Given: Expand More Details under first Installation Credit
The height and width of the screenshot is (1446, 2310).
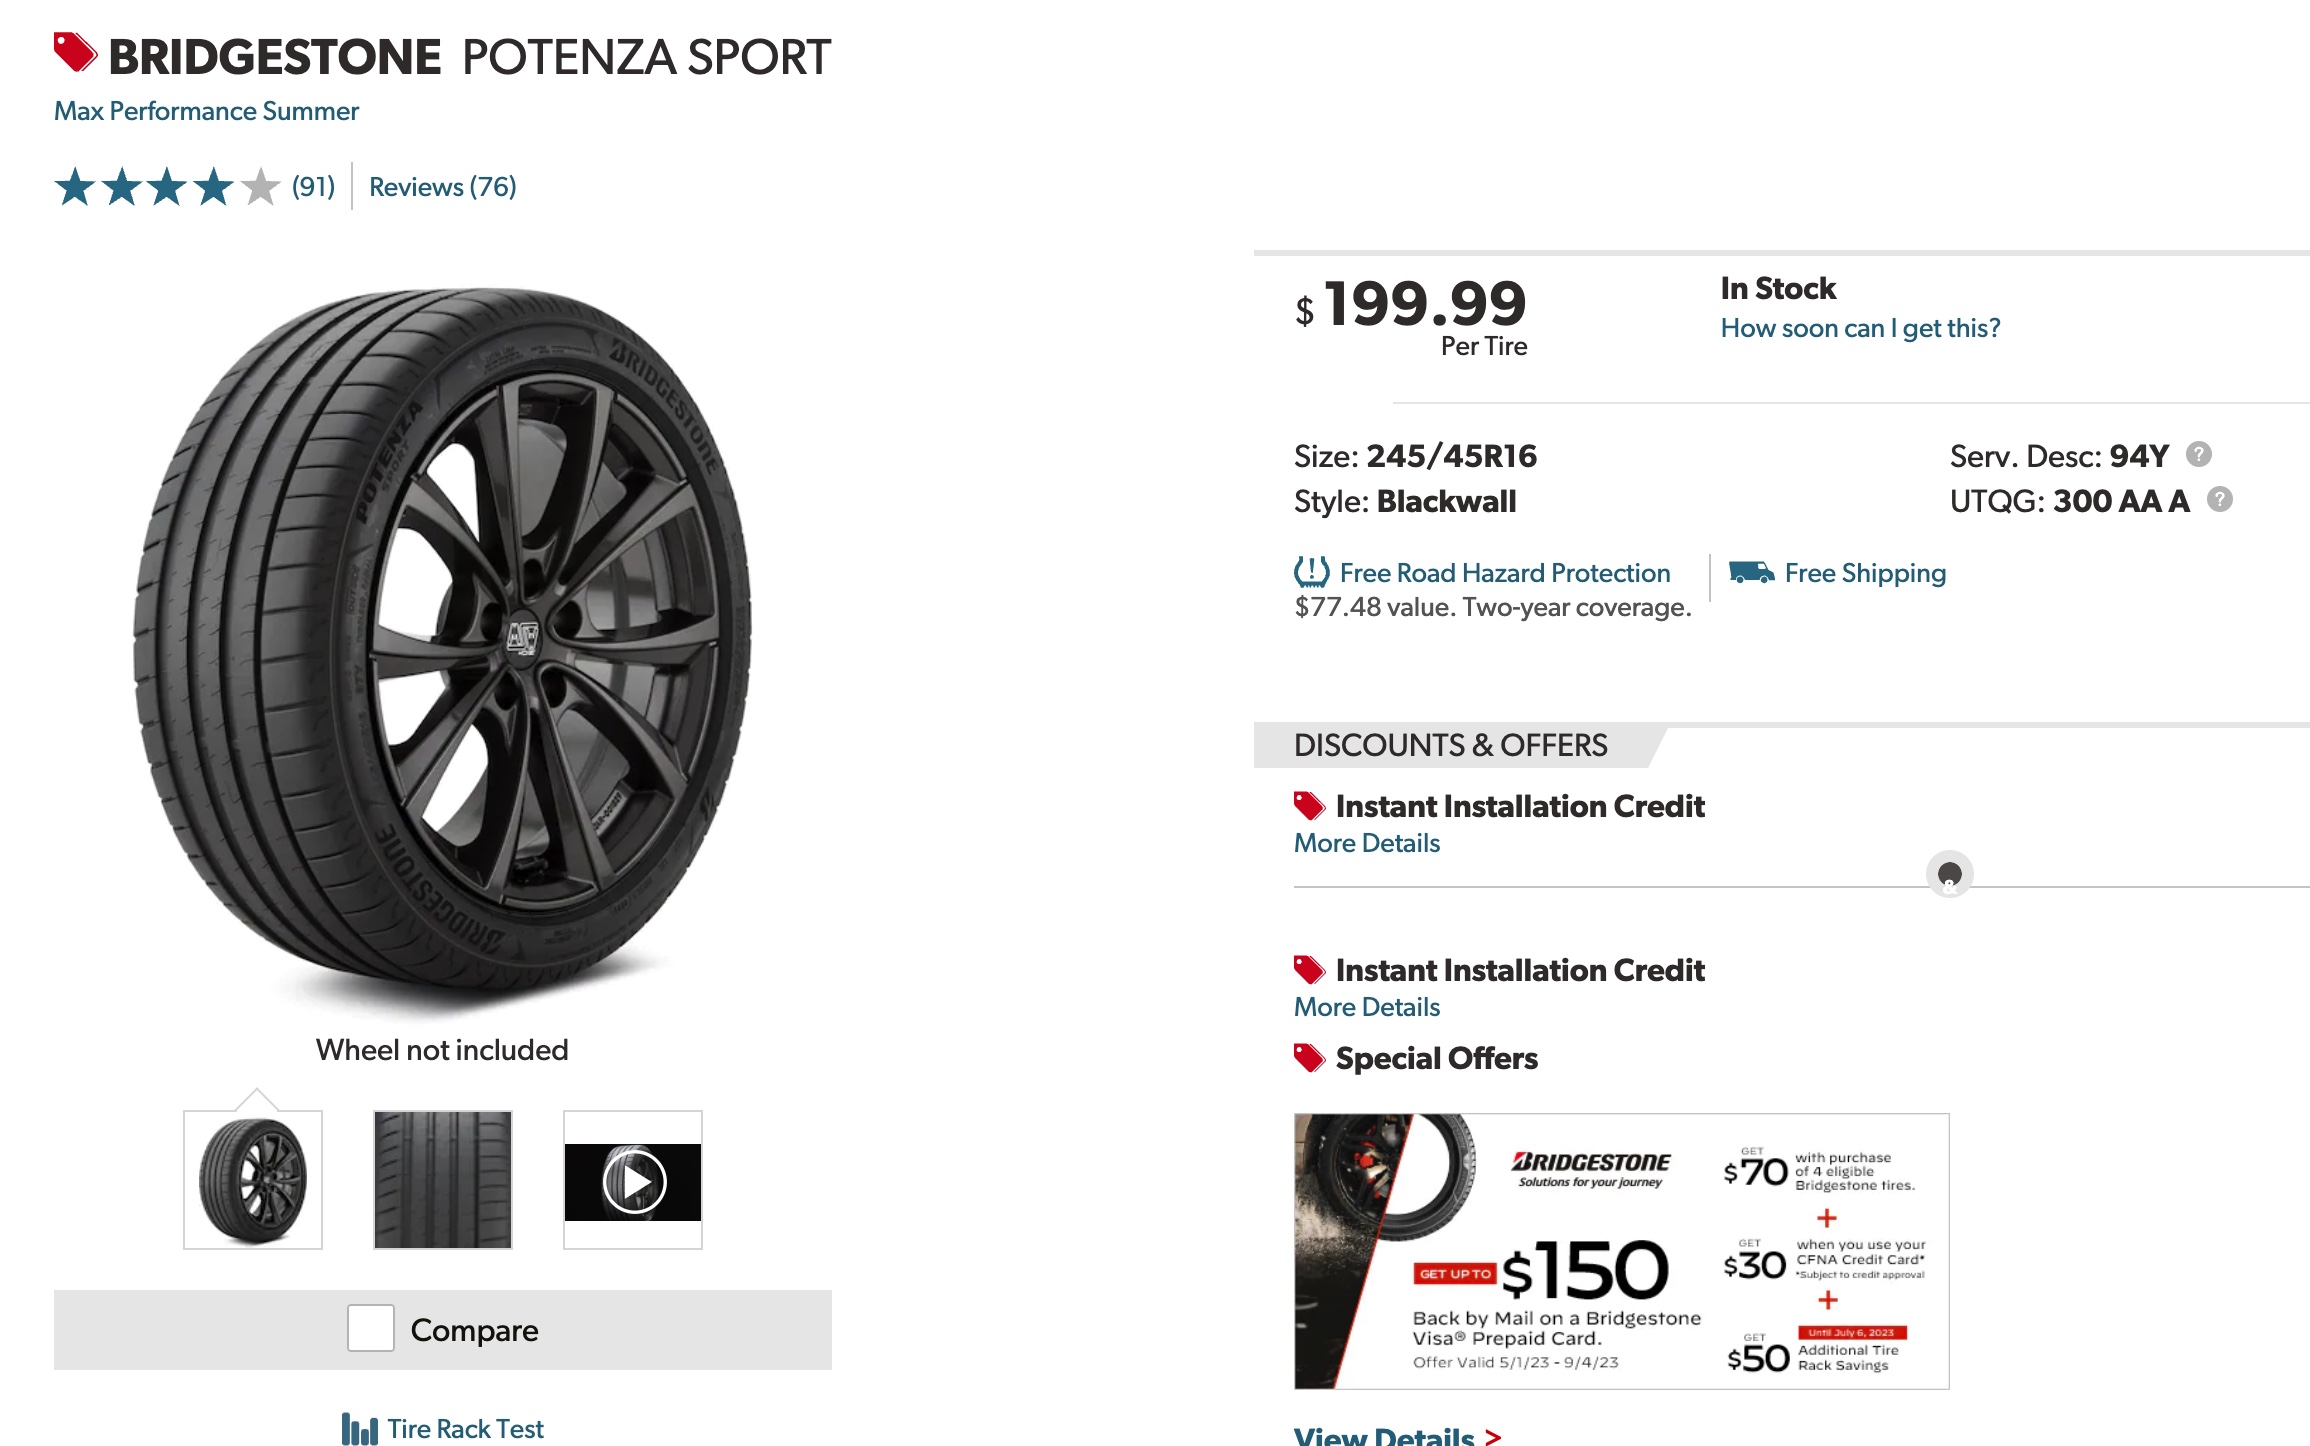Looking at the screenshot, I should point(1367,843).
